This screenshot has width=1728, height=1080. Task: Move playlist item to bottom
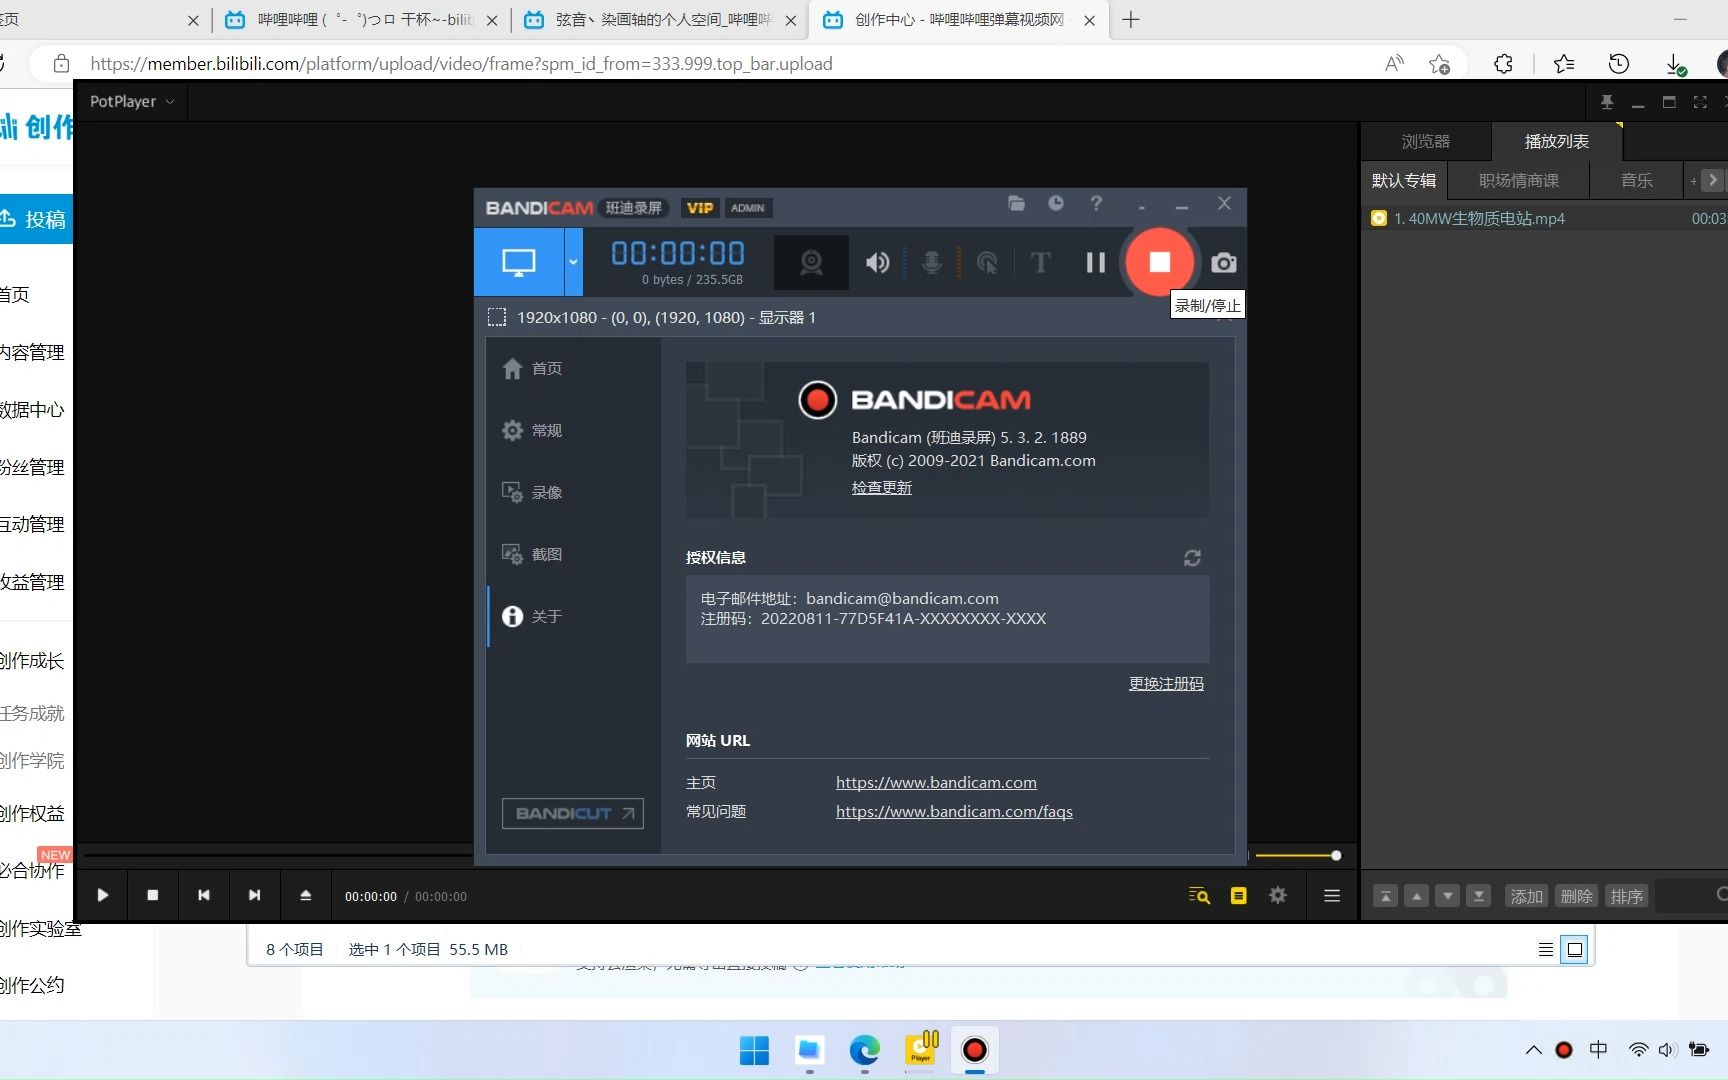pos(1479,896)
